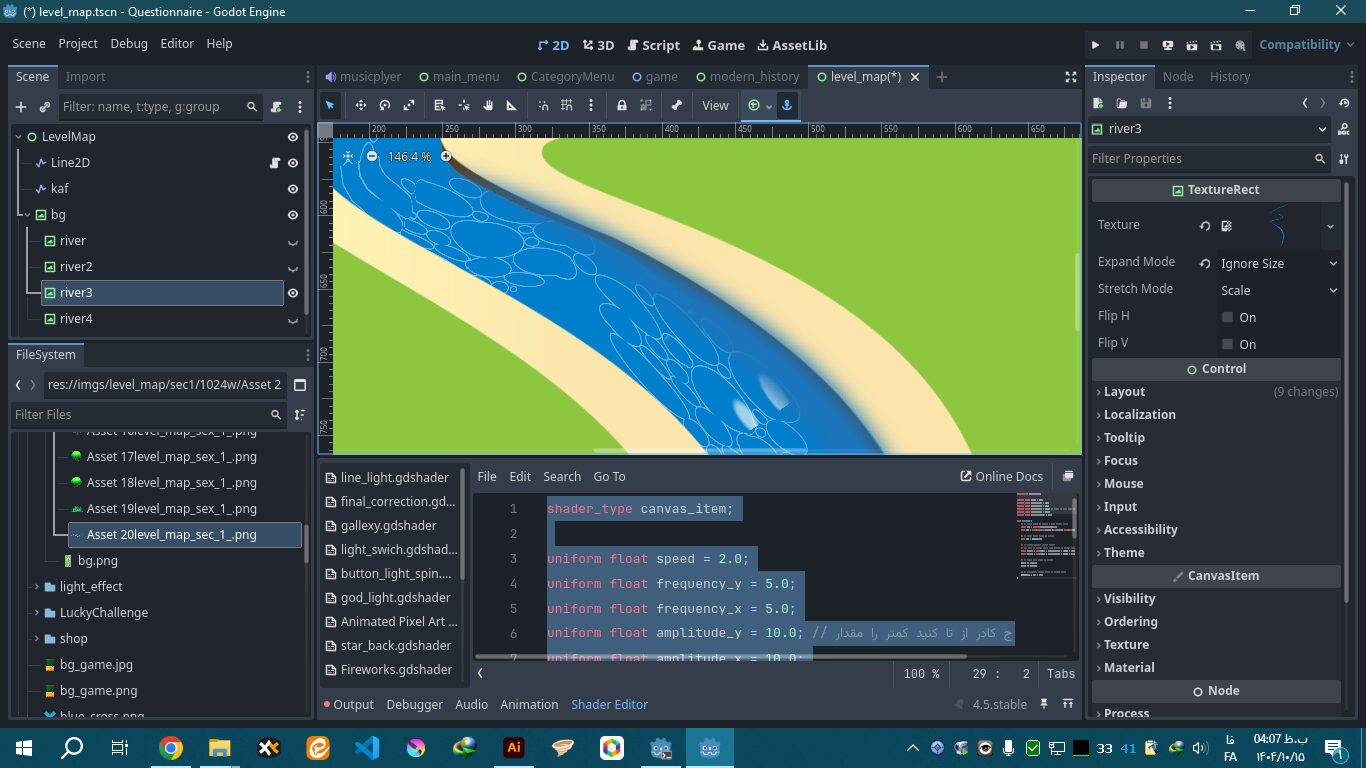Viewport: 1366px width, 768px height.
Task: Open the Debug menu
Action: 129,44
